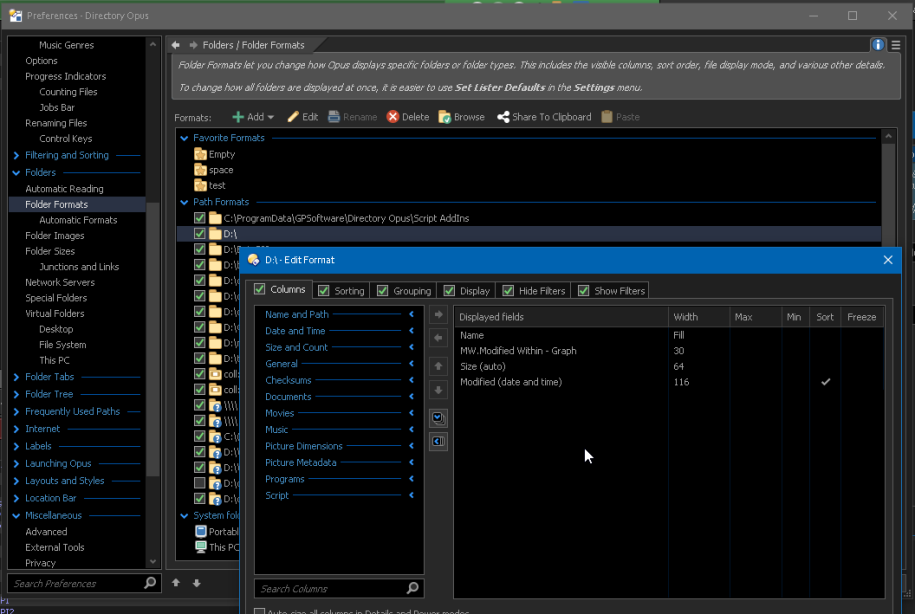The width and height of the screenshot is (915, 614).
Task: Toggle the Grouping tab checkbox
Action: tap(383, 291)
